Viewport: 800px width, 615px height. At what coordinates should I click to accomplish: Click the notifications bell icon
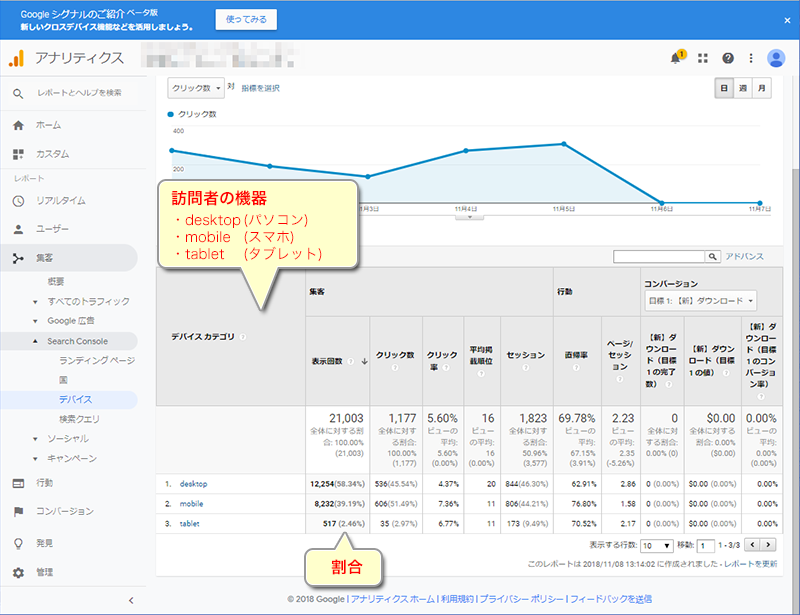point(677,58)
